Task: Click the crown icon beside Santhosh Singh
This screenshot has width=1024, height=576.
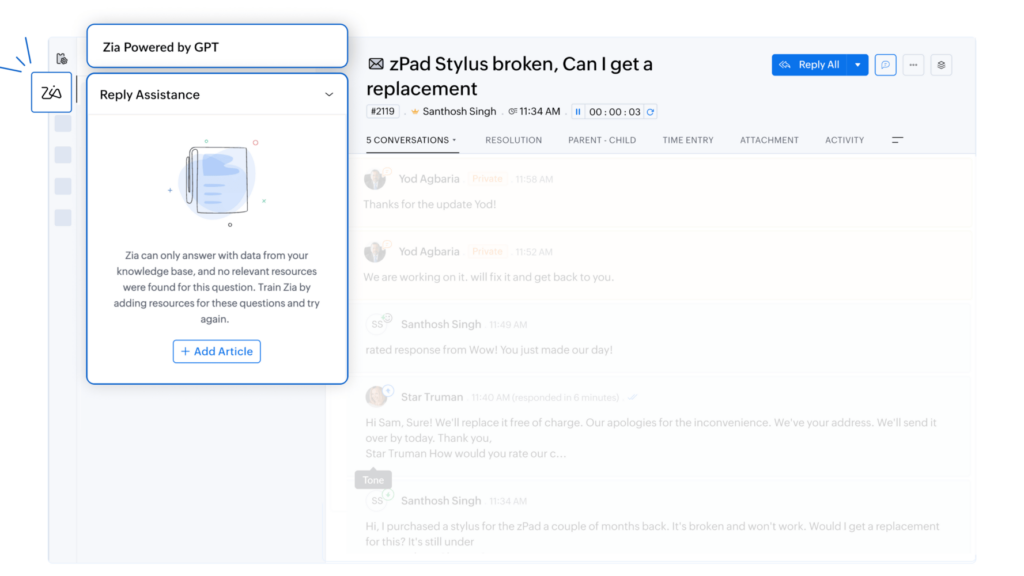Action: pos(415,112)
